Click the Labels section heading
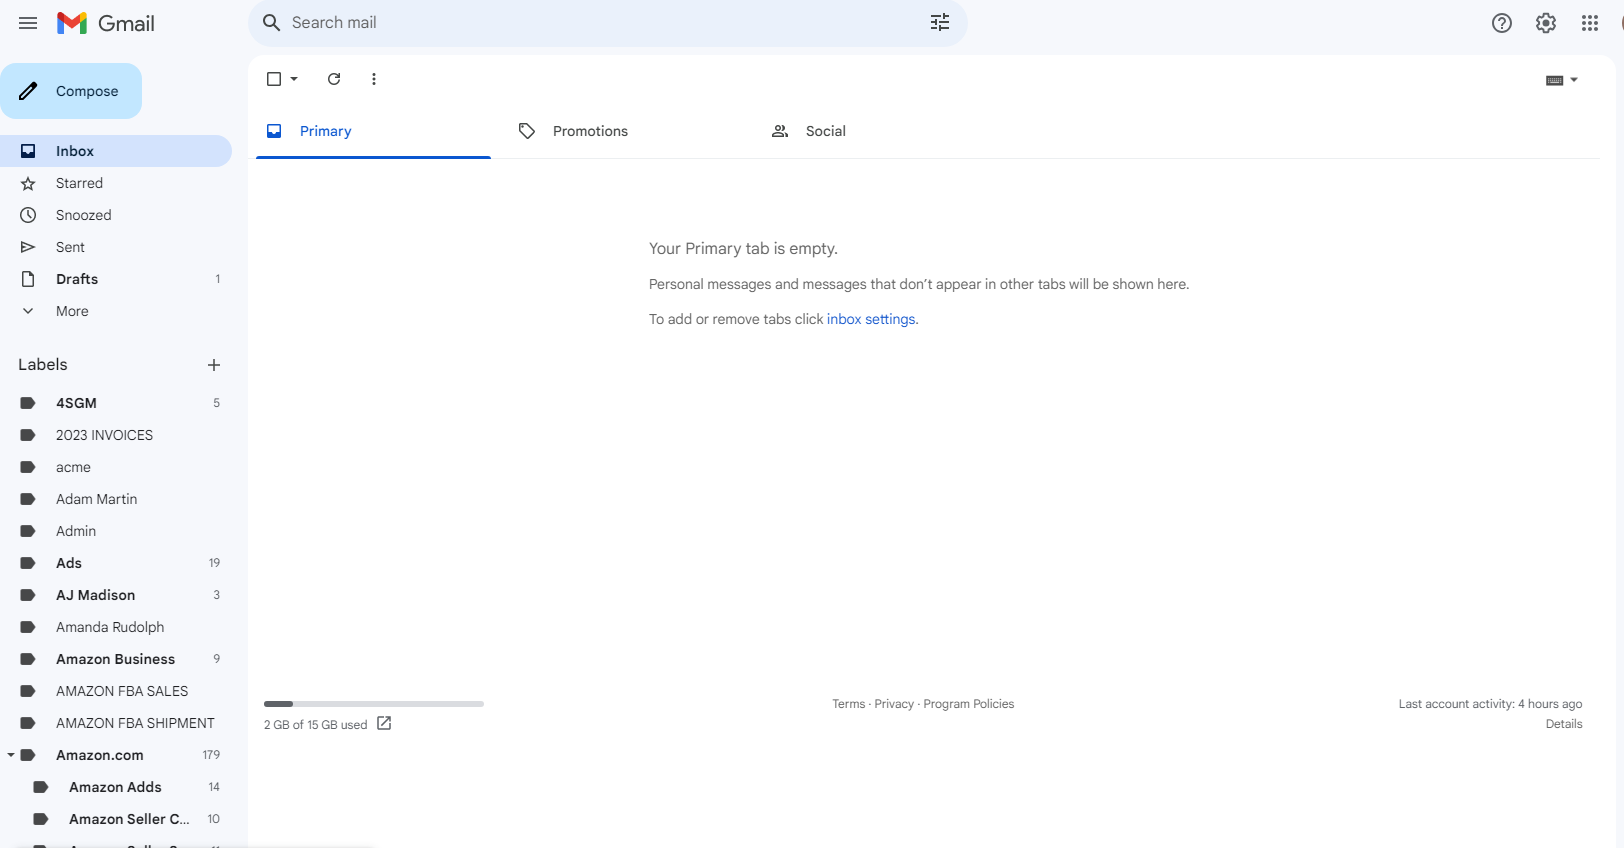 coord(43,365)
